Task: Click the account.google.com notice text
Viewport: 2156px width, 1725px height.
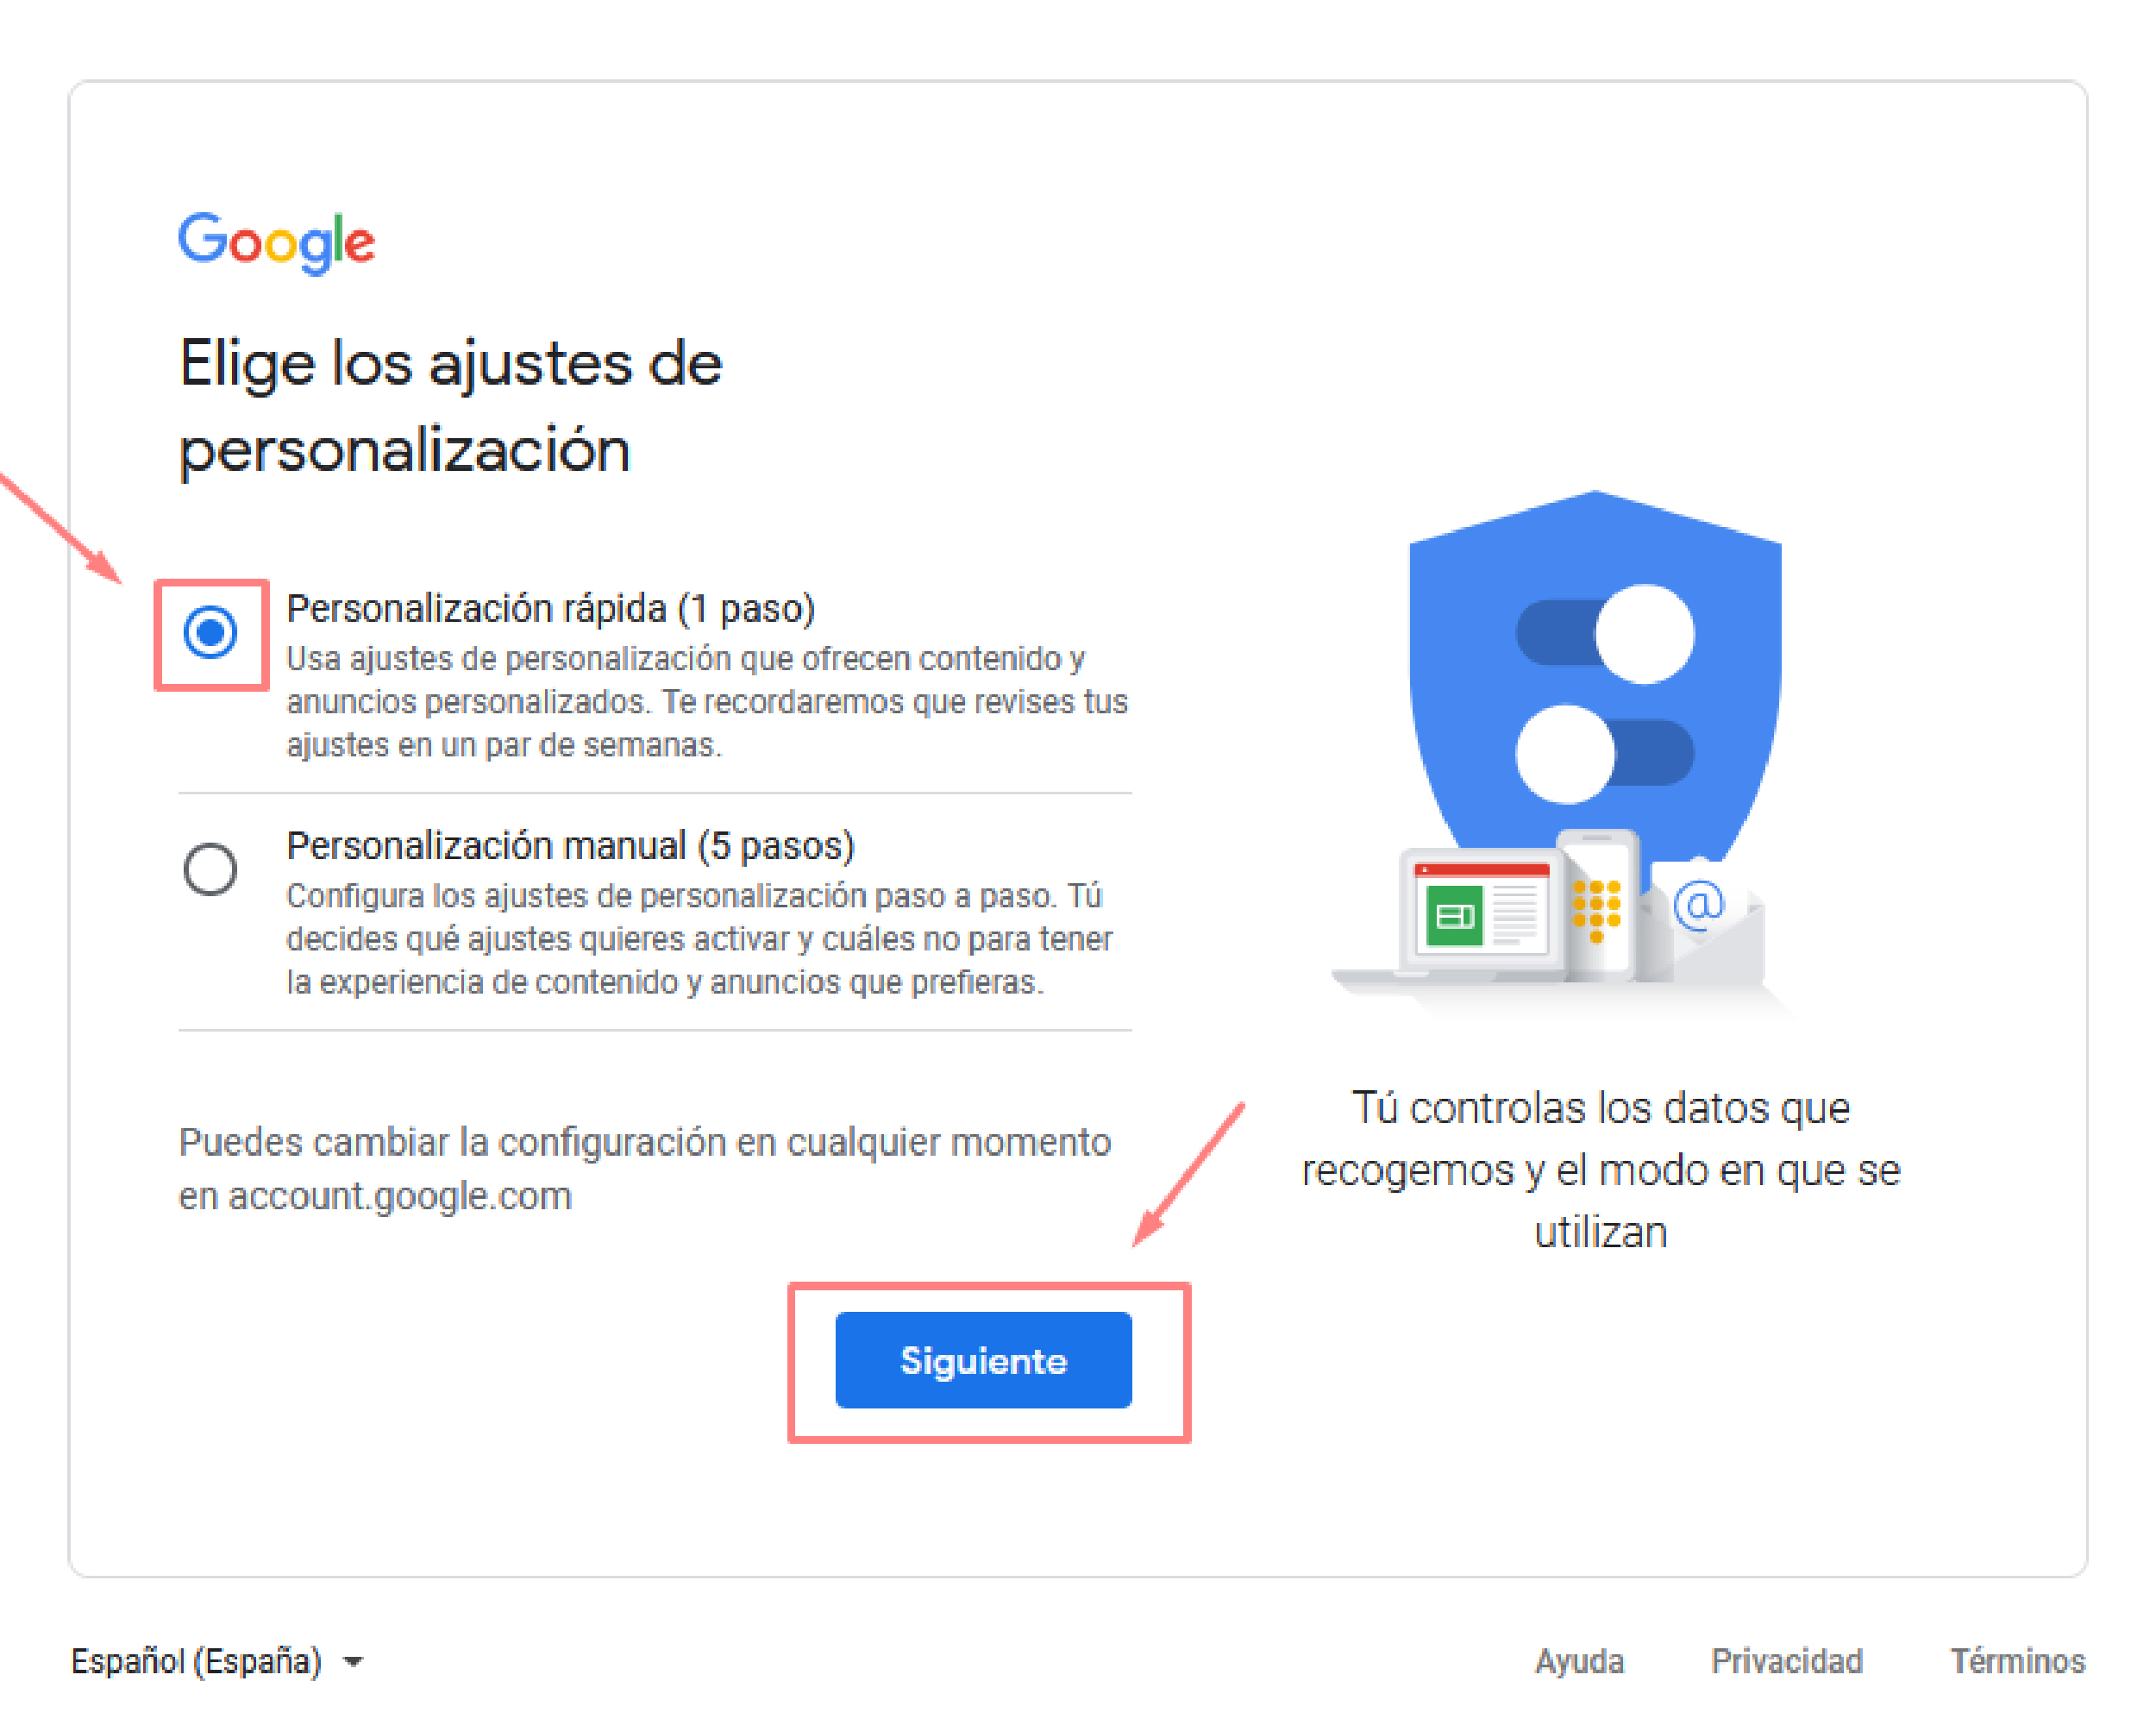Action: click(645, 1169)
